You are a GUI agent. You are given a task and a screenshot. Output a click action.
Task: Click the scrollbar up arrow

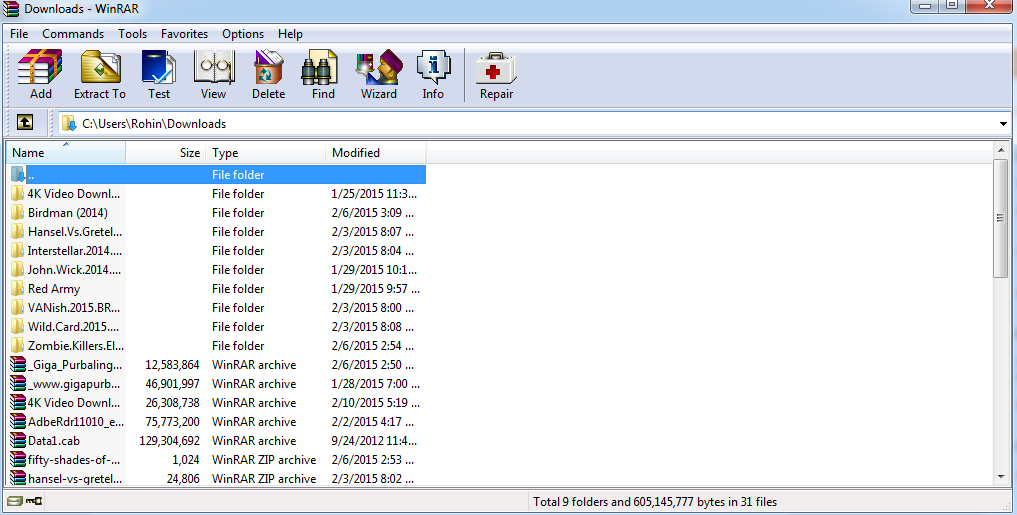1001,150
